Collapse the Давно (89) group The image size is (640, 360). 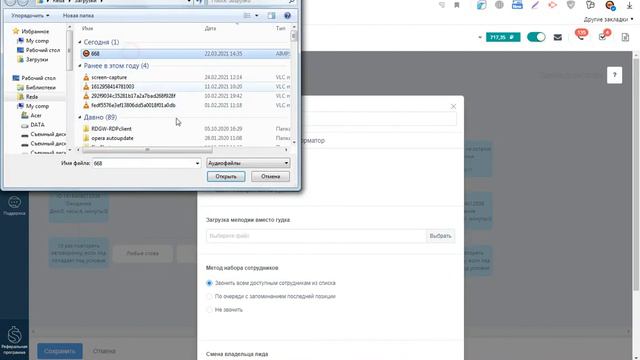(80, 118)
